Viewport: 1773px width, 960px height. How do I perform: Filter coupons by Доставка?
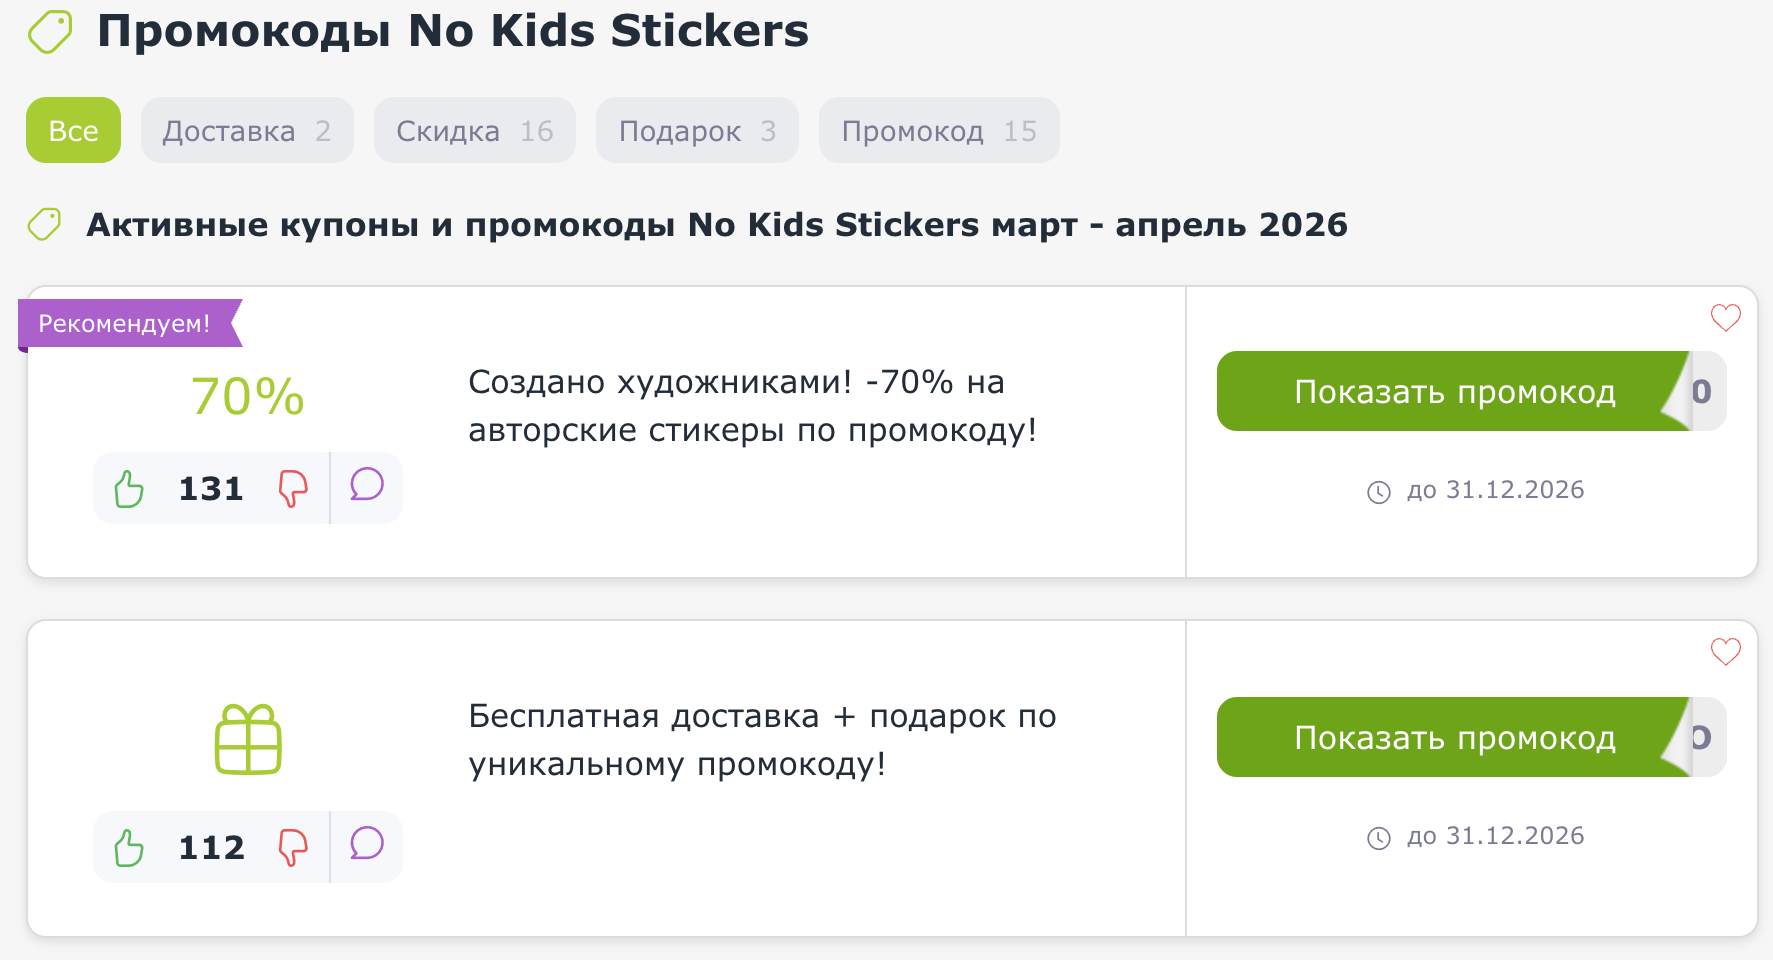point(247,131)
